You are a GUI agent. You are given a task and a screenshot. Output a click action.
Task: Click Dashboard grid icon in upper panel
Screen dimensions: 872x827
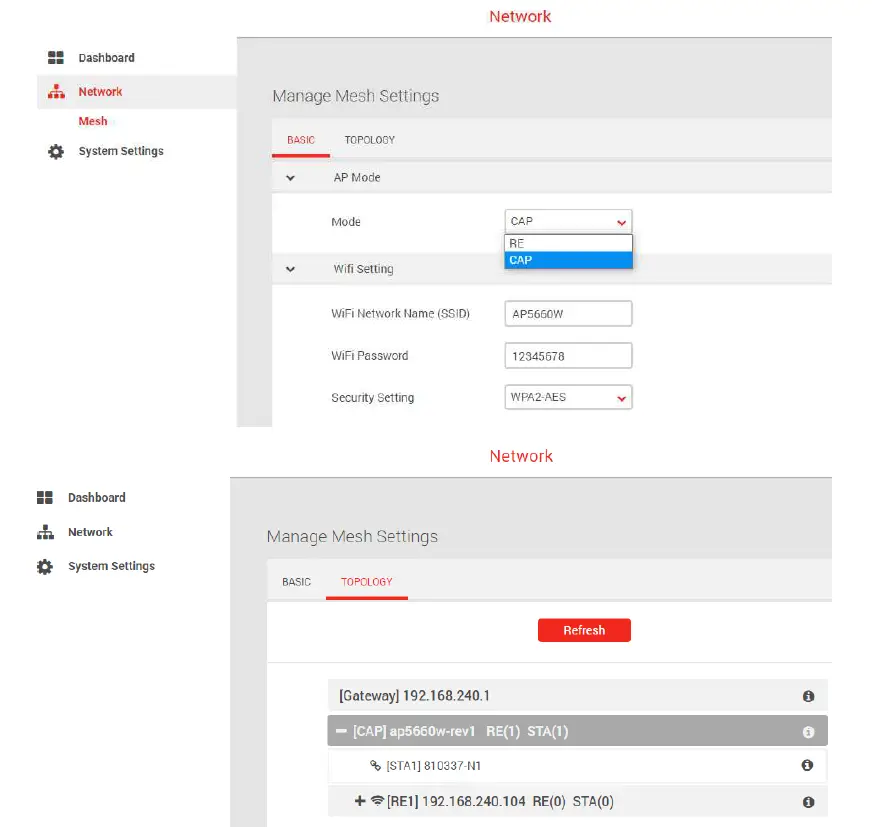(56, 57)
